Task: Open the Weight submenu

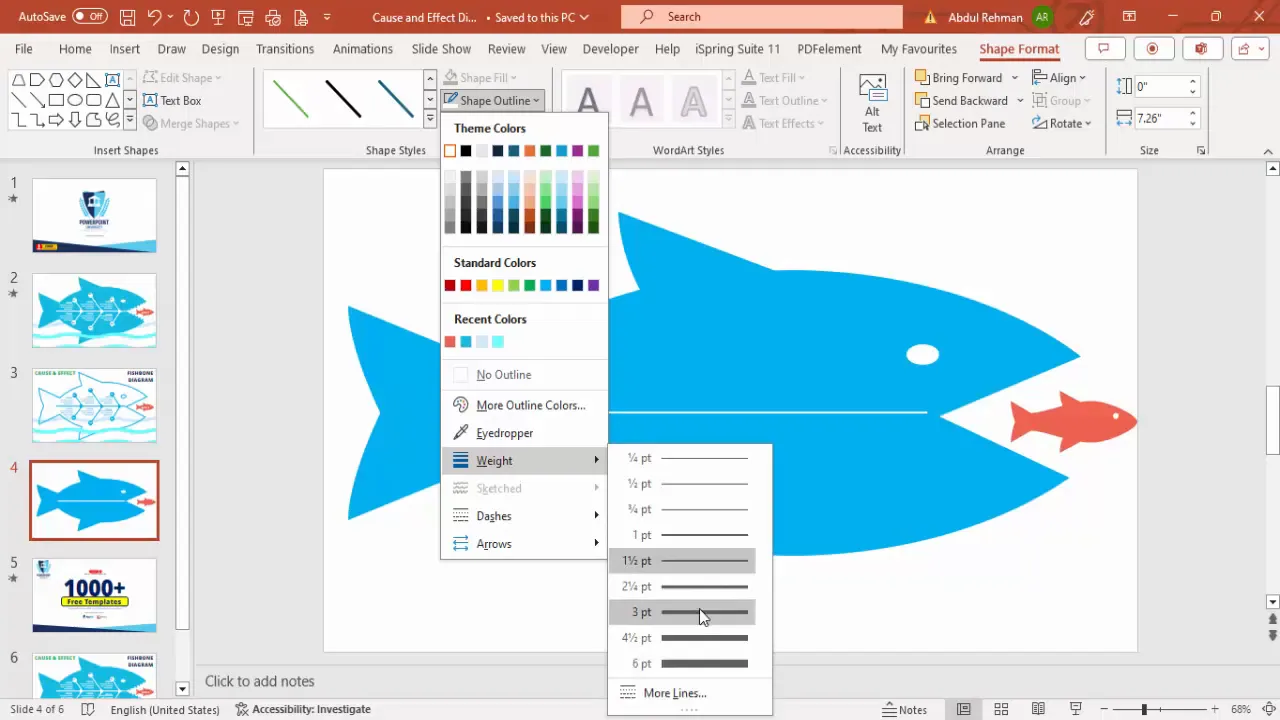Action: point(524,460)
